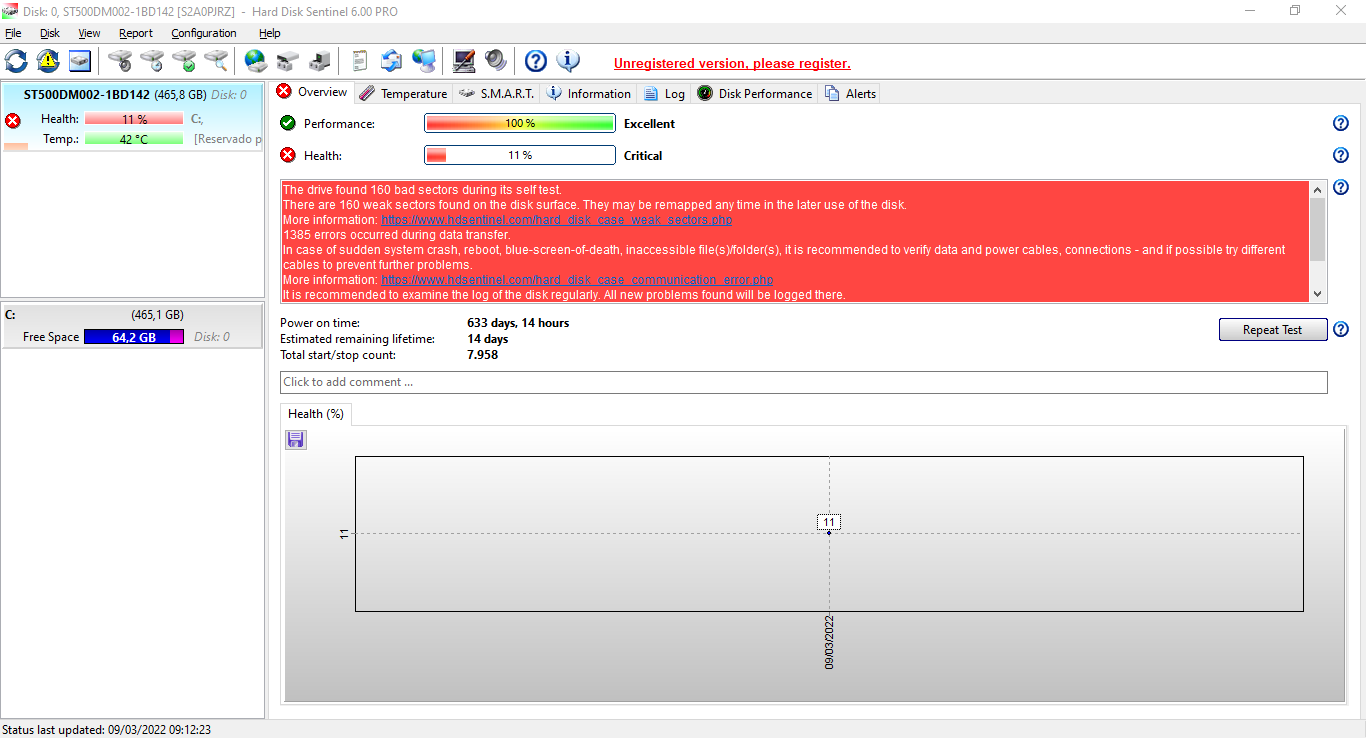Click the sidebar Temp. 42 °C bar
This screenshot has width=1366, height=738.
point(134,139)
